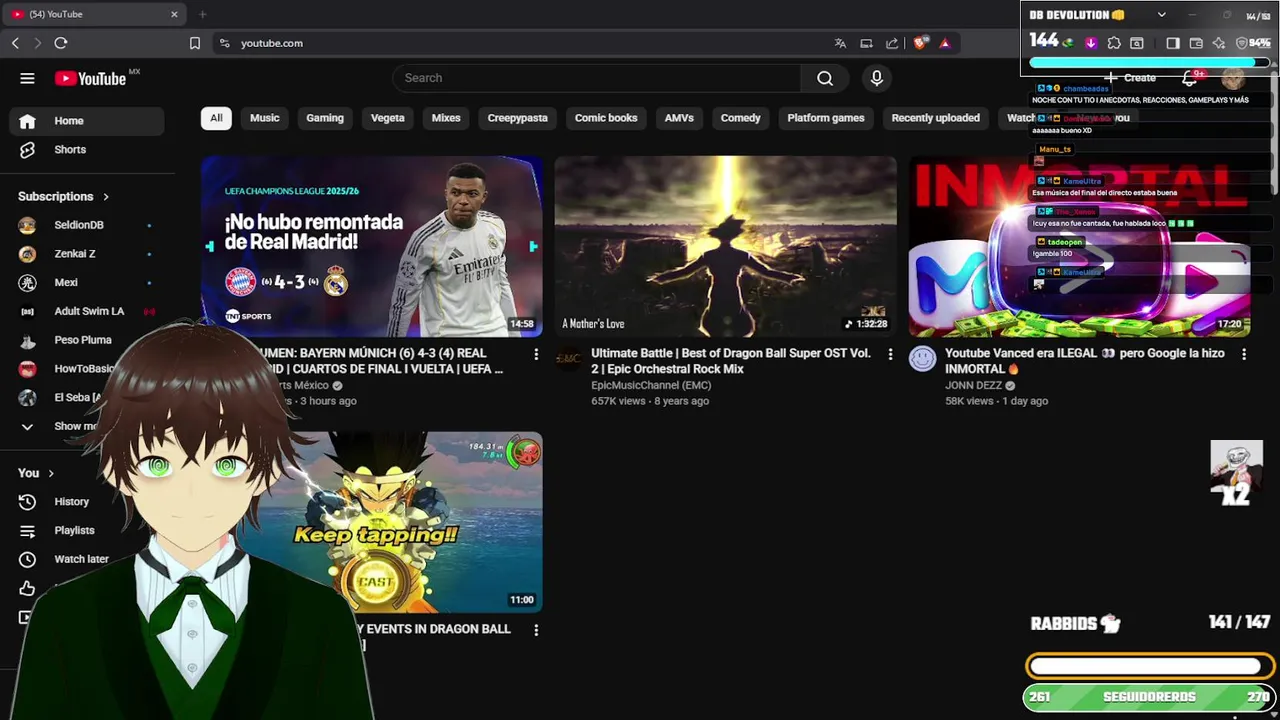Open Brave Rewards triangle icon
The width and height of the screenshot is (1280, 720).
(x=944, y=43)
